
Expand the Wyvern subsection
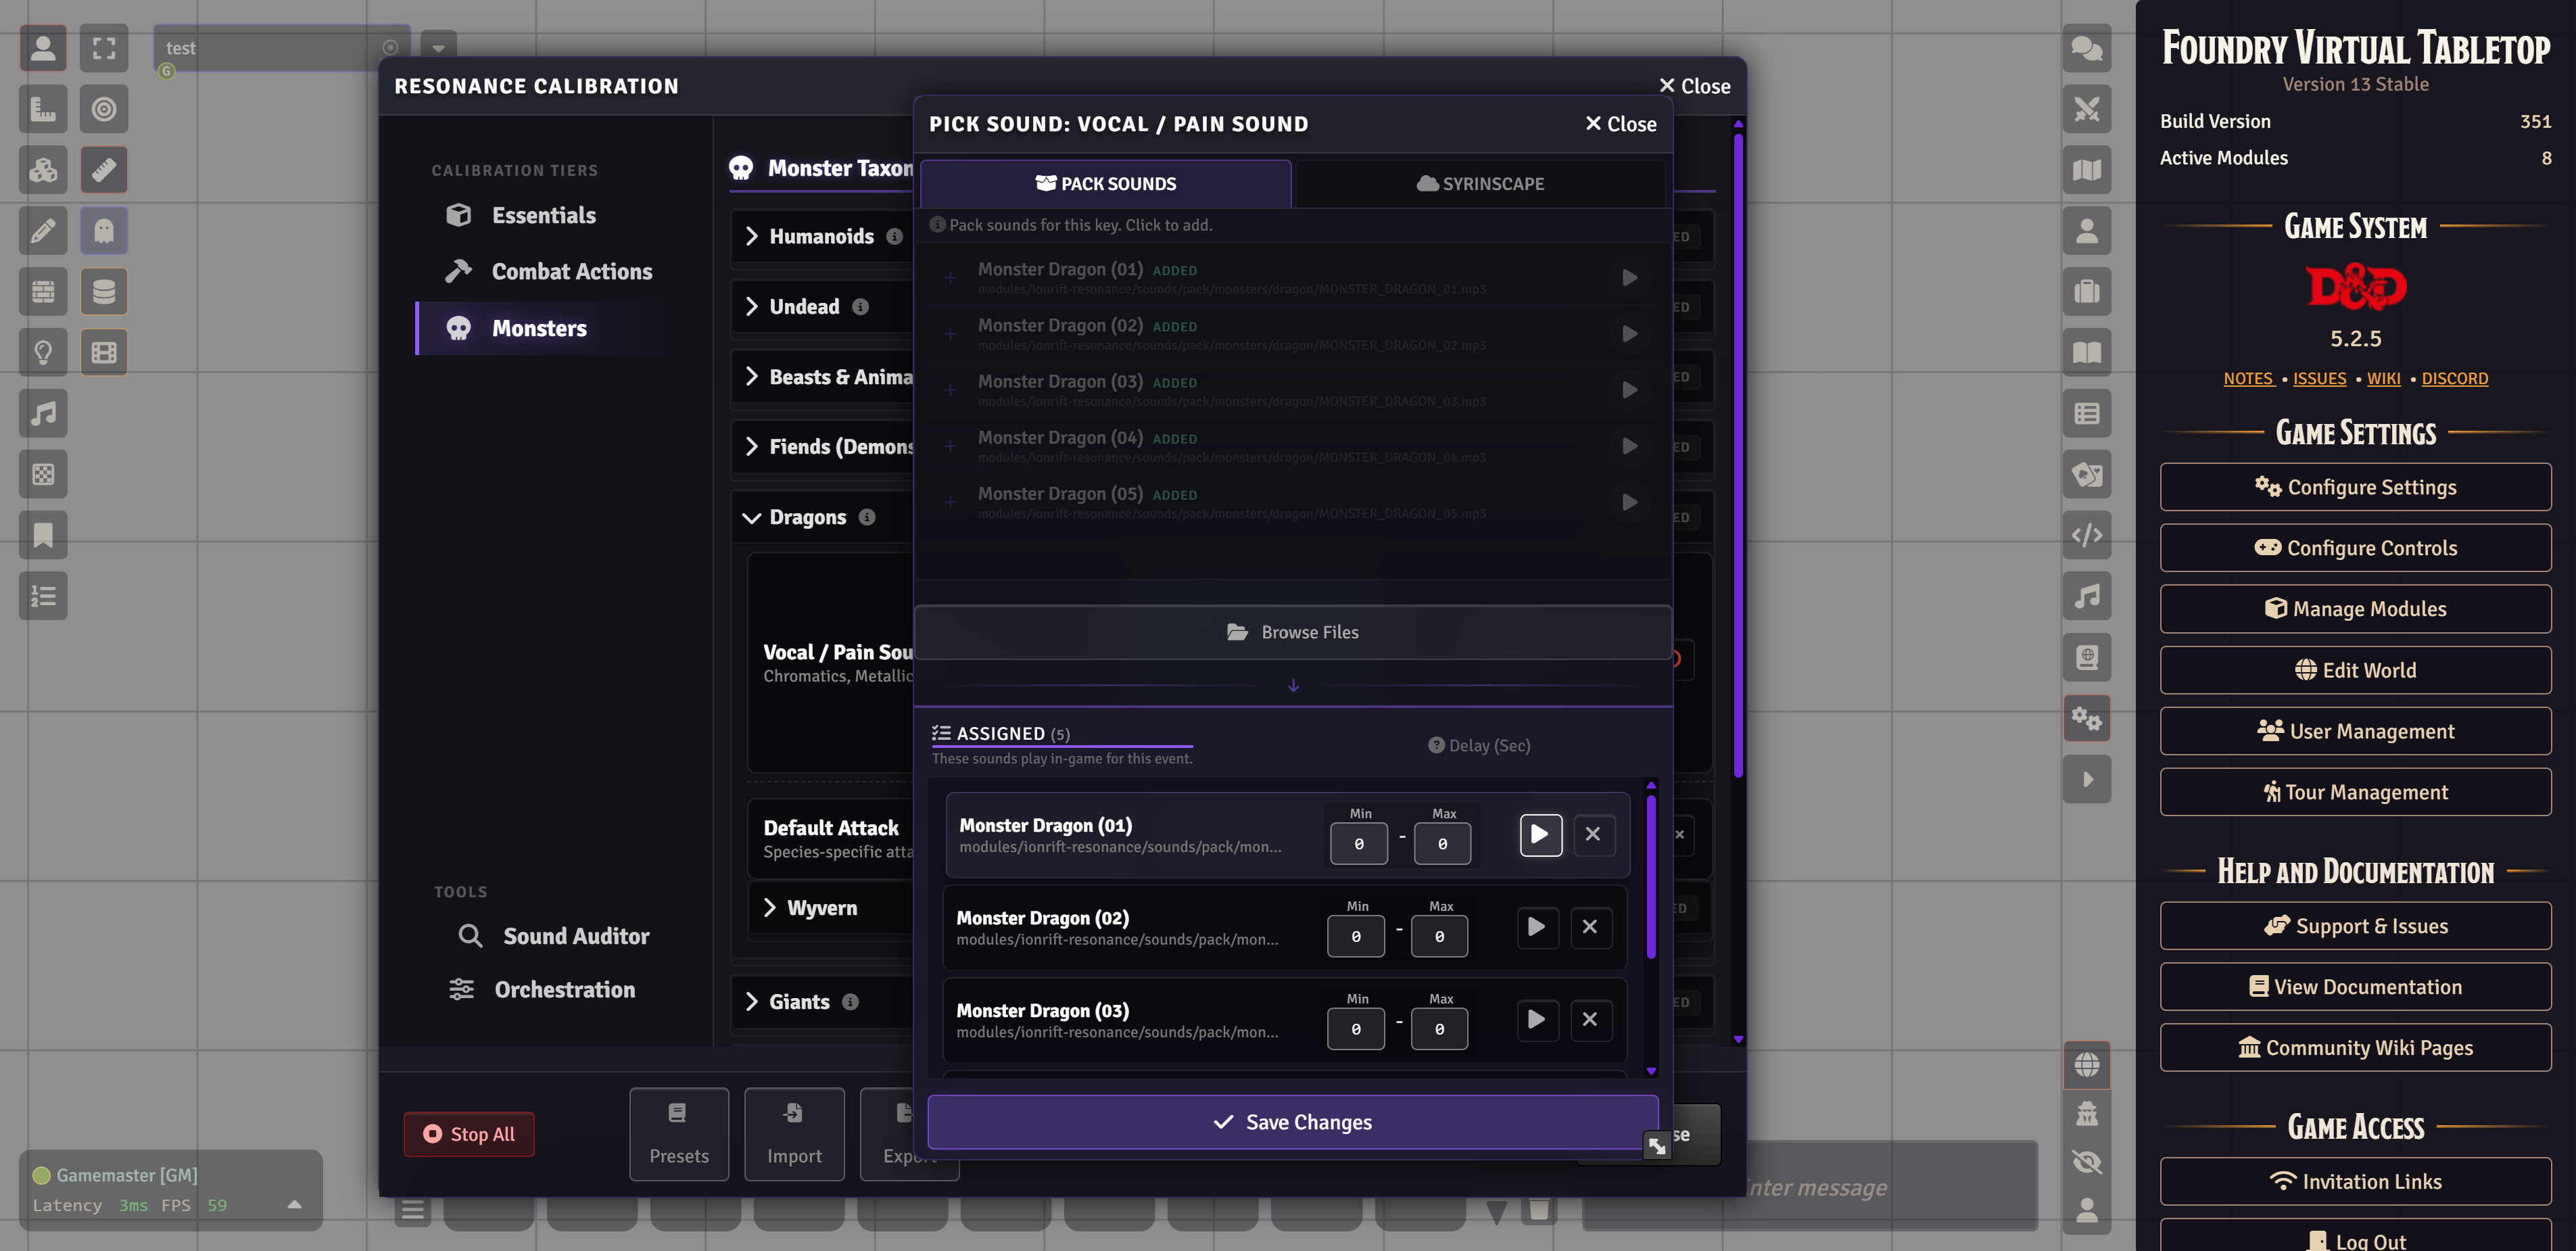pyautogui.click(x=770, y=908)
